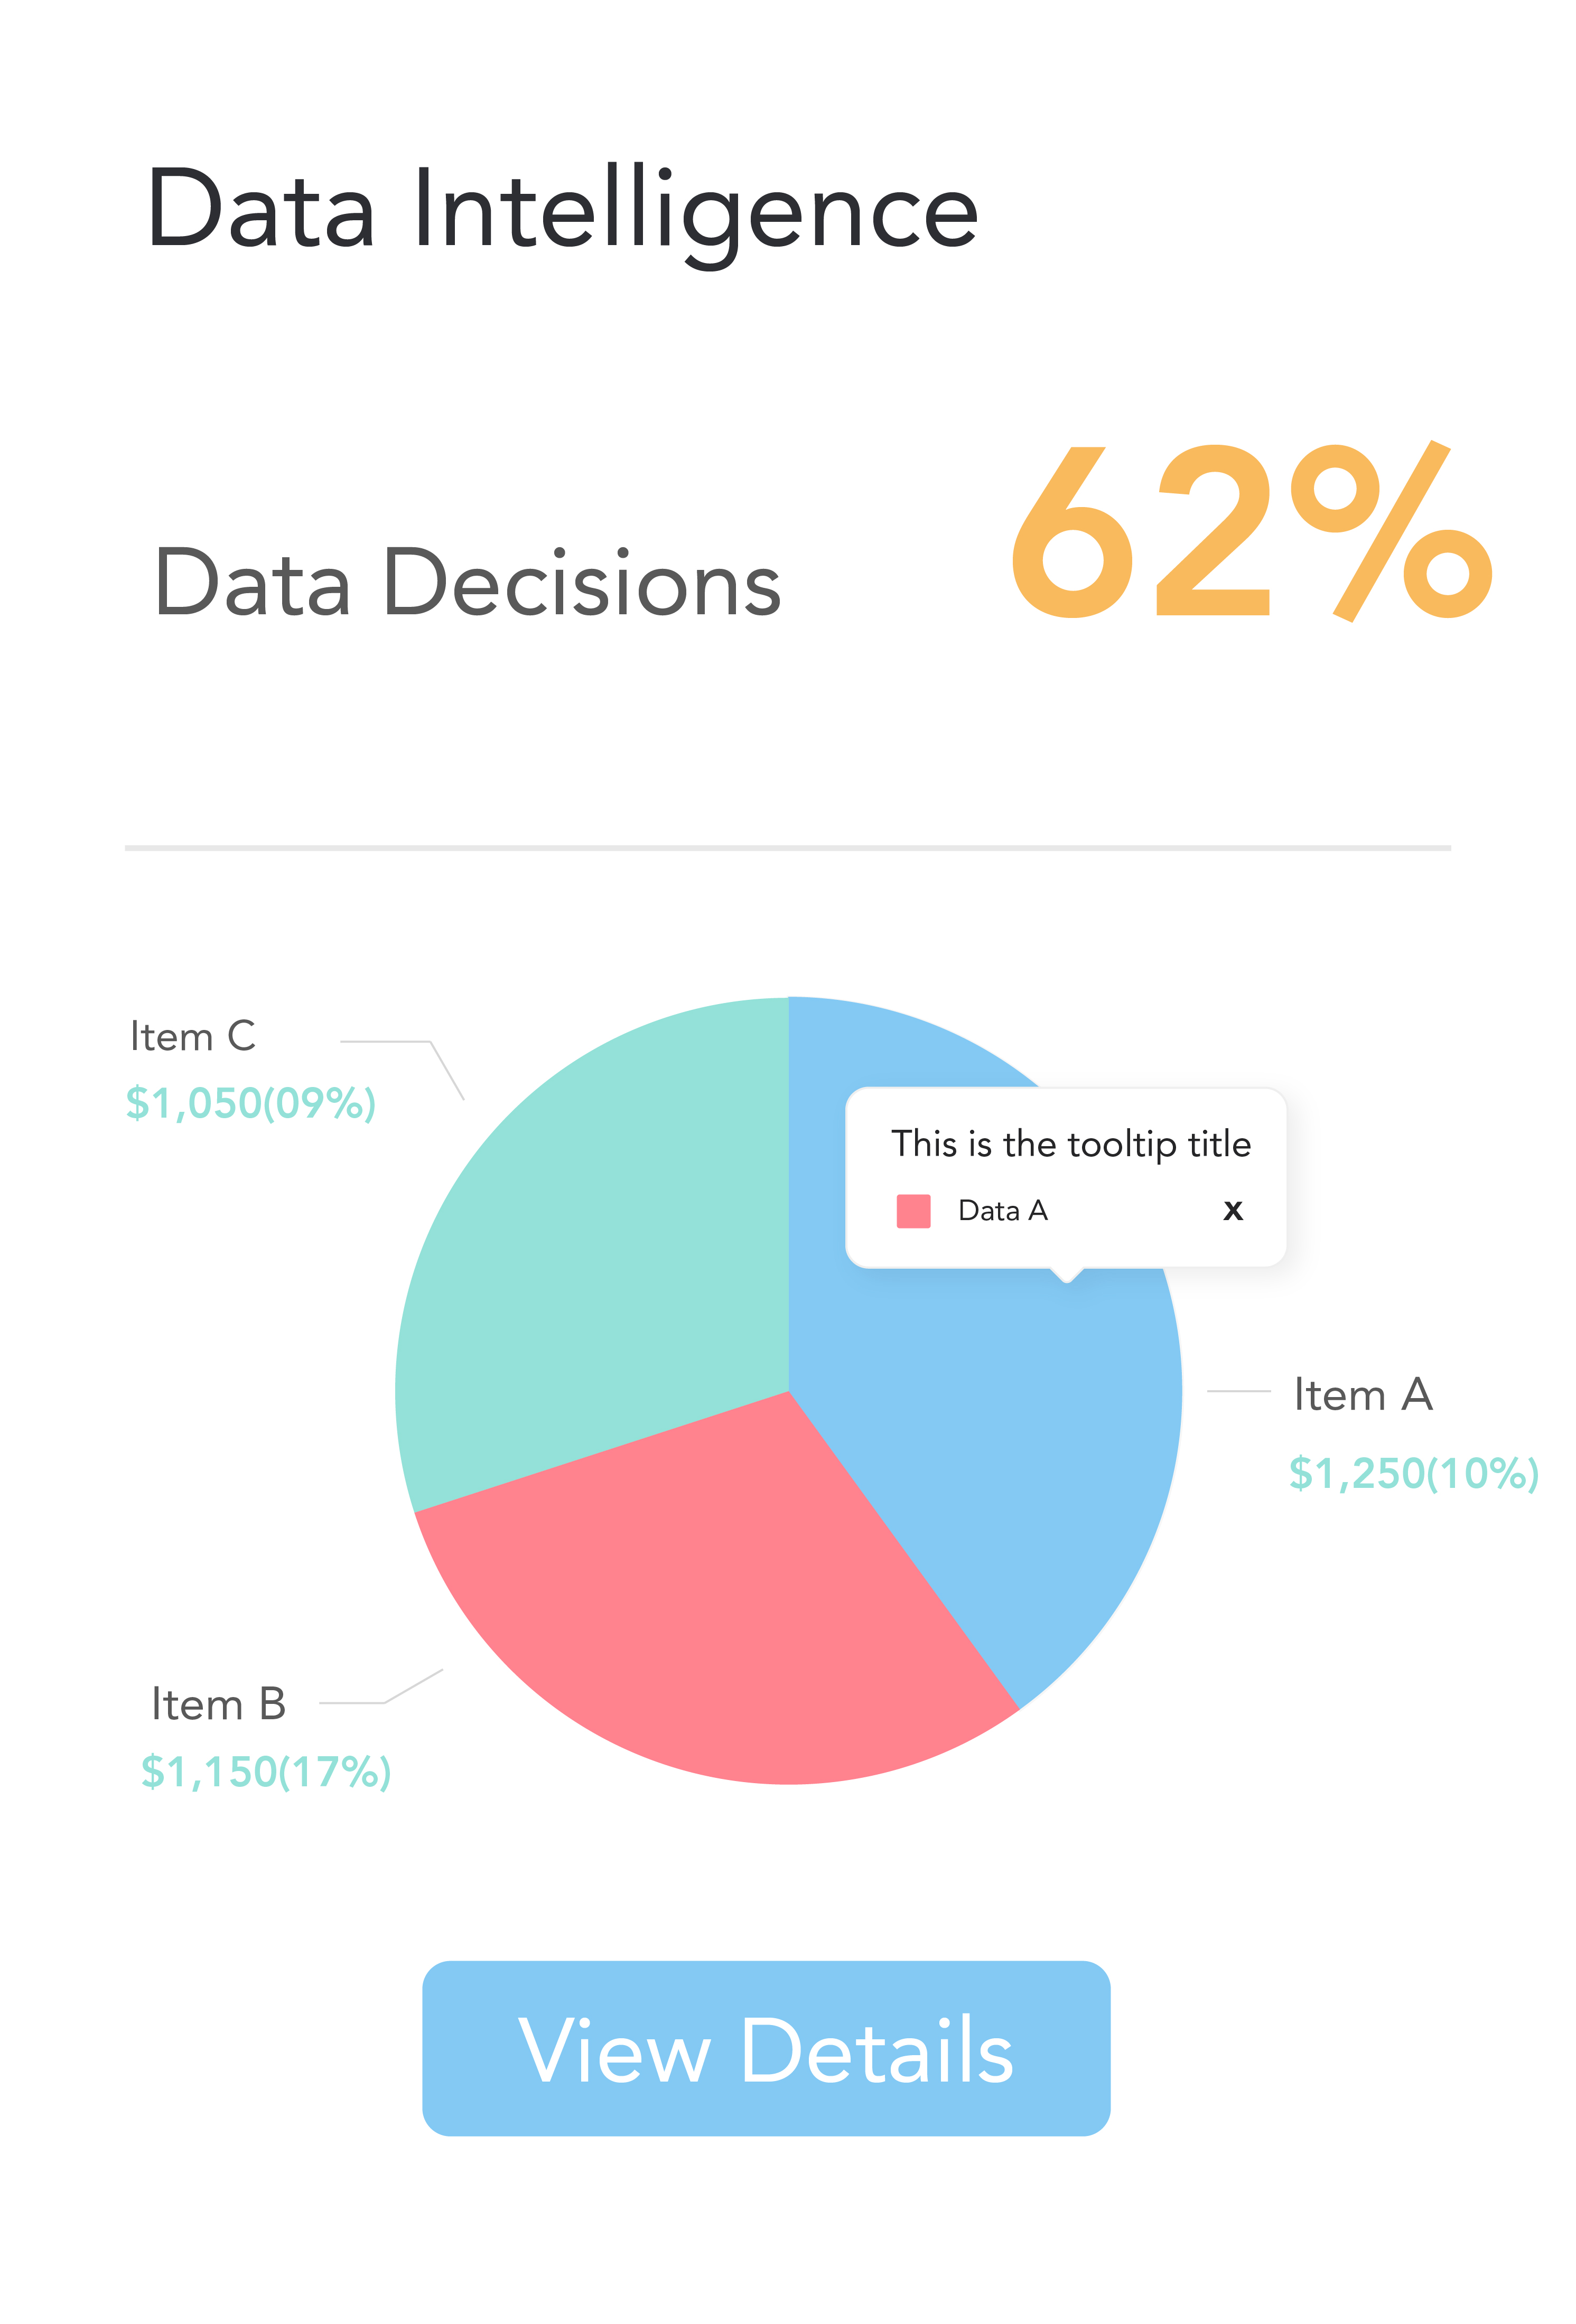Select the pink Data A color swatch
The width and height of the screenshot is (1576, 2324).
tap(913, 1211)
